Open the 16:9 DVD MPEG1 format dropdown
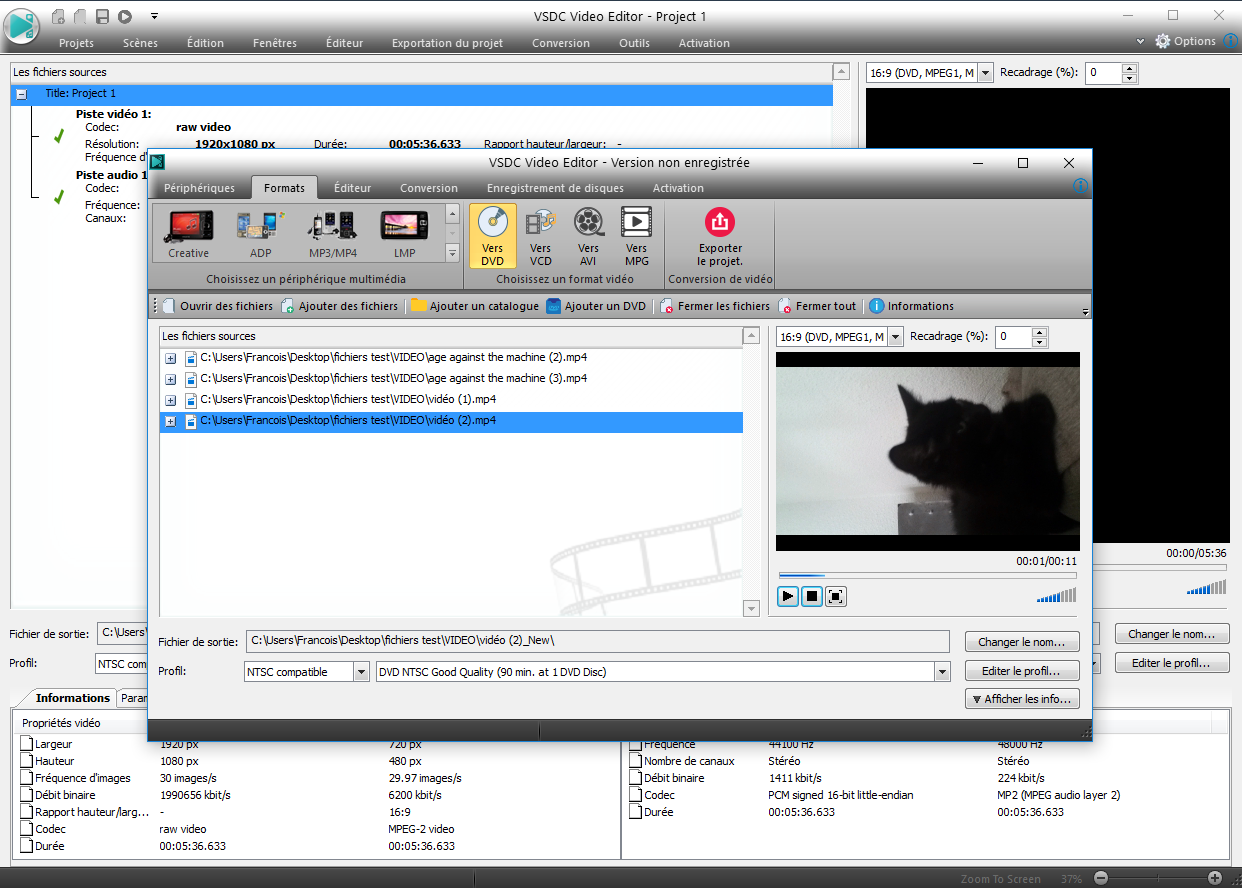Viewport: 1242px width, 888px height. point(895,336)
